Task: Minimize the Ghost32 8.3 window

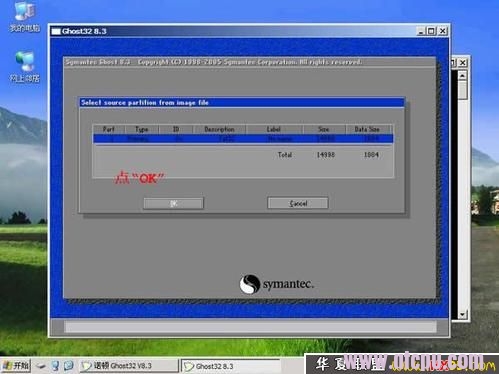Action: [x=421, y=31]
